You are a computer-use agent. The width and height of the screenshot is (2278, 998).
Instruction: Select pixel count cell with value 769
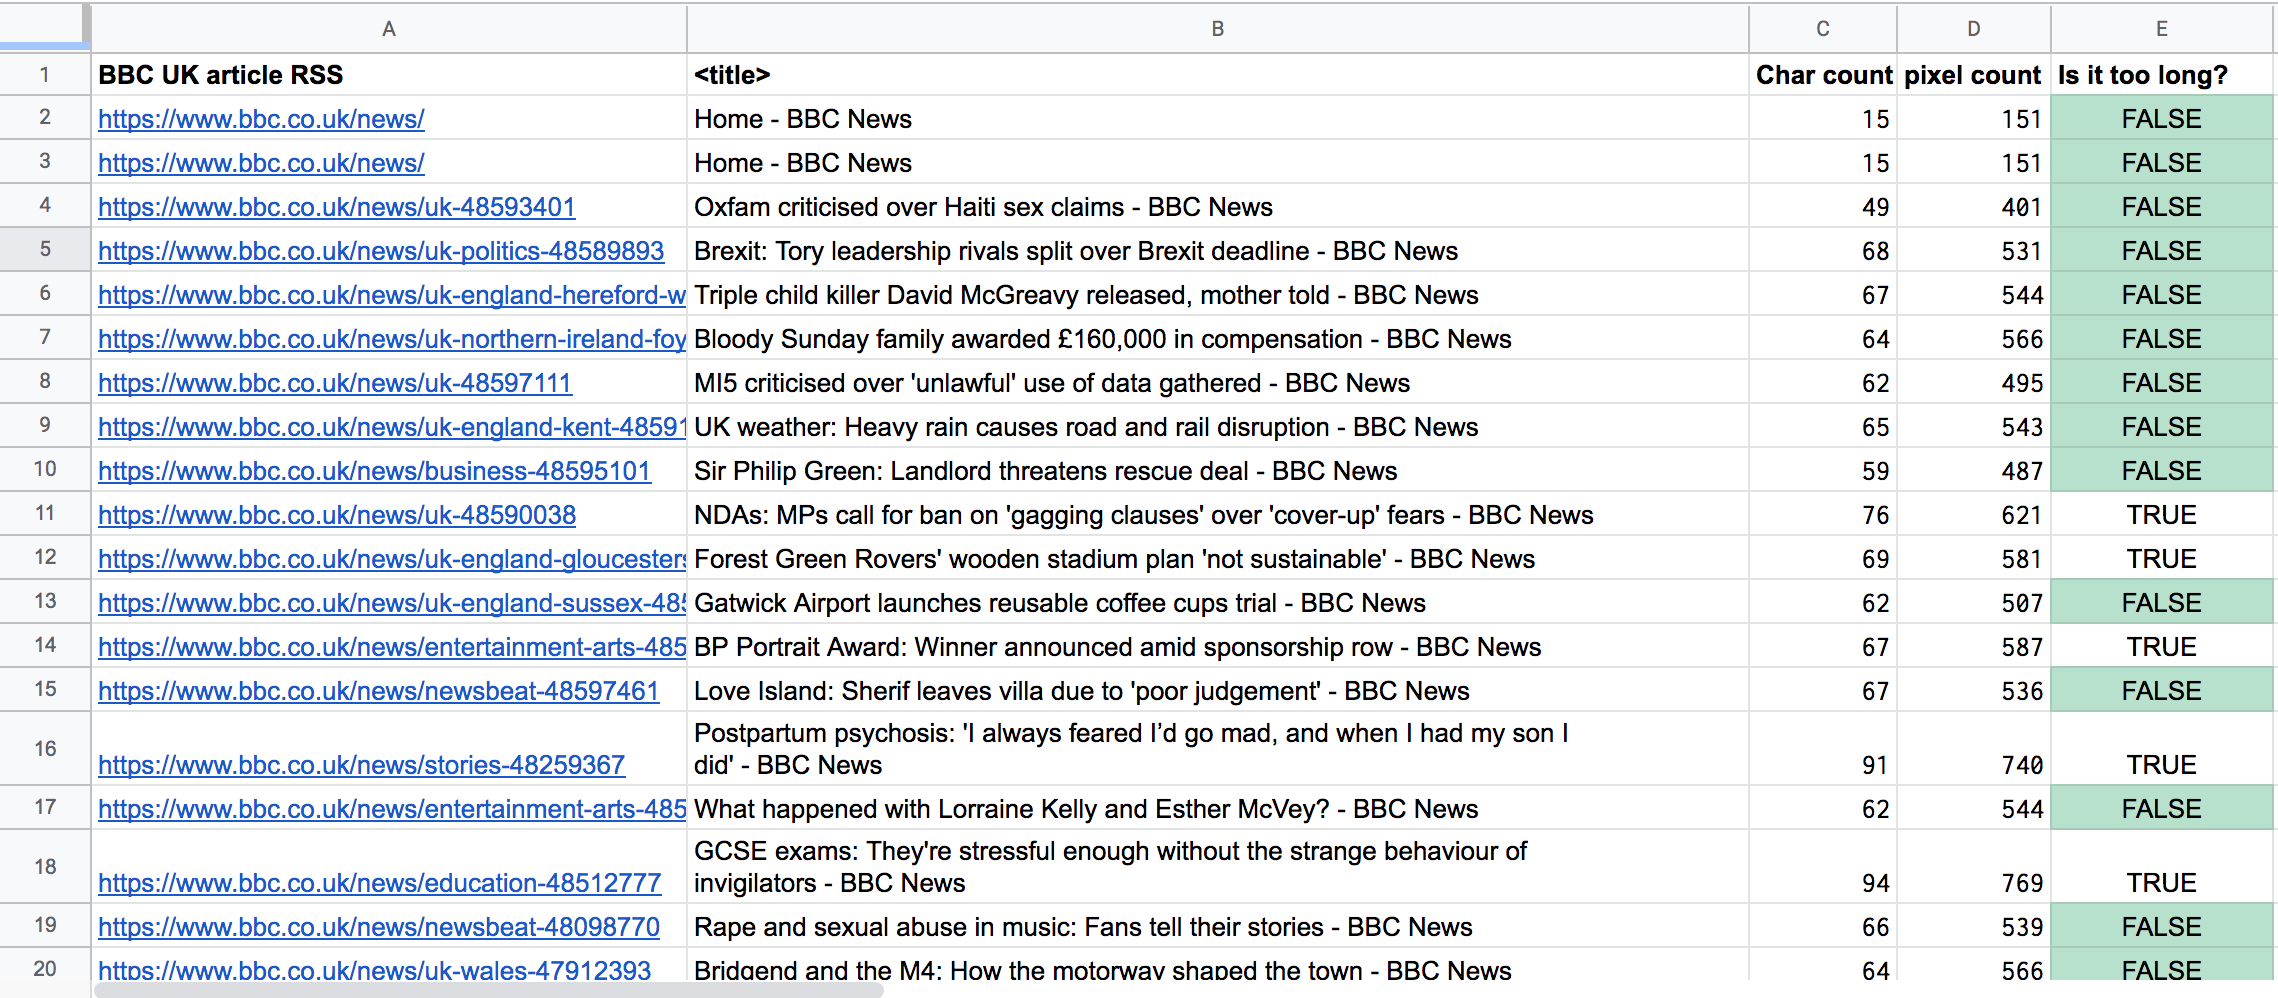(x=1973, y=866)
